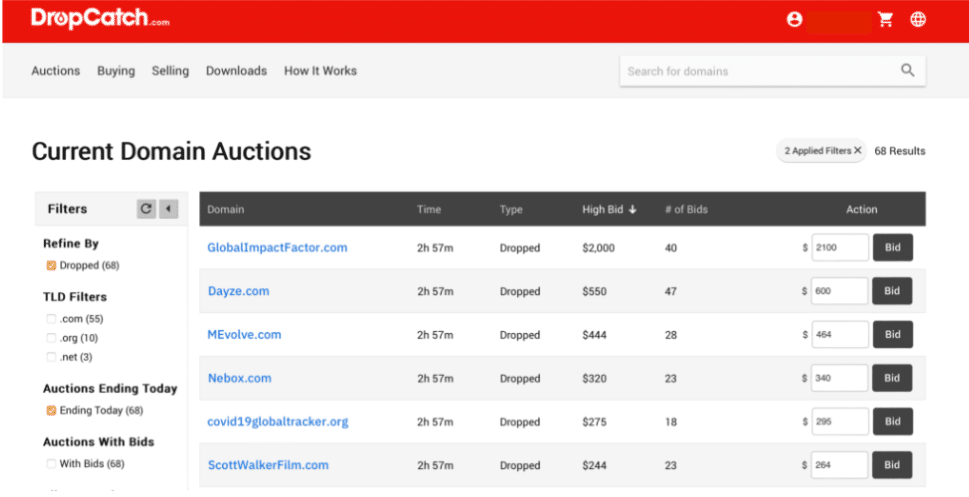Open Dayze.com auction link
The height and width of the screenshot is (497, 969).
click(x=239, y=291)
